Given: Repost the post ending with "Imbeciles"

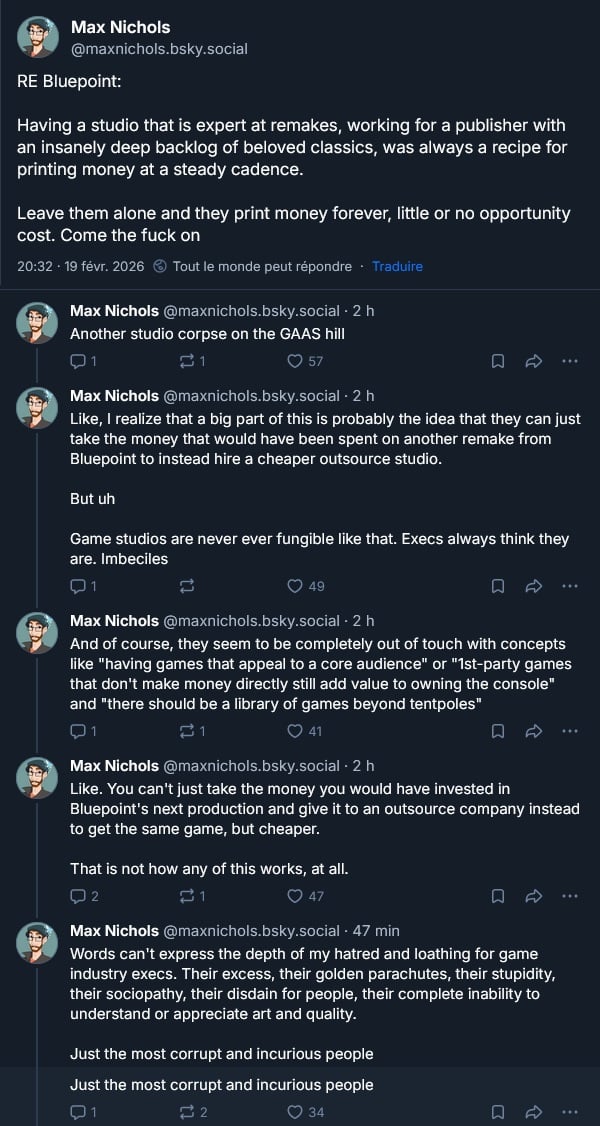Looking at the screenshot, I should (188, 586).
